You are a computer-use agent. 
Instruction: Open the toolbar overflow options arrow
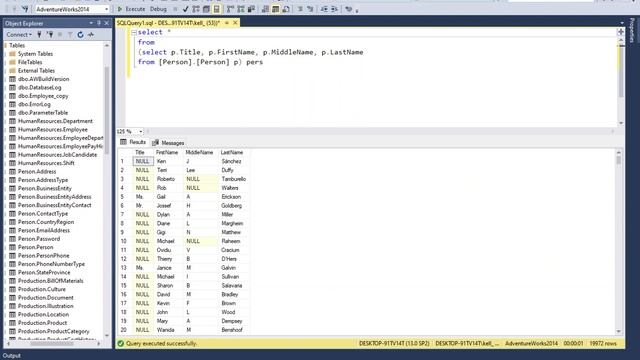(357, 11)
